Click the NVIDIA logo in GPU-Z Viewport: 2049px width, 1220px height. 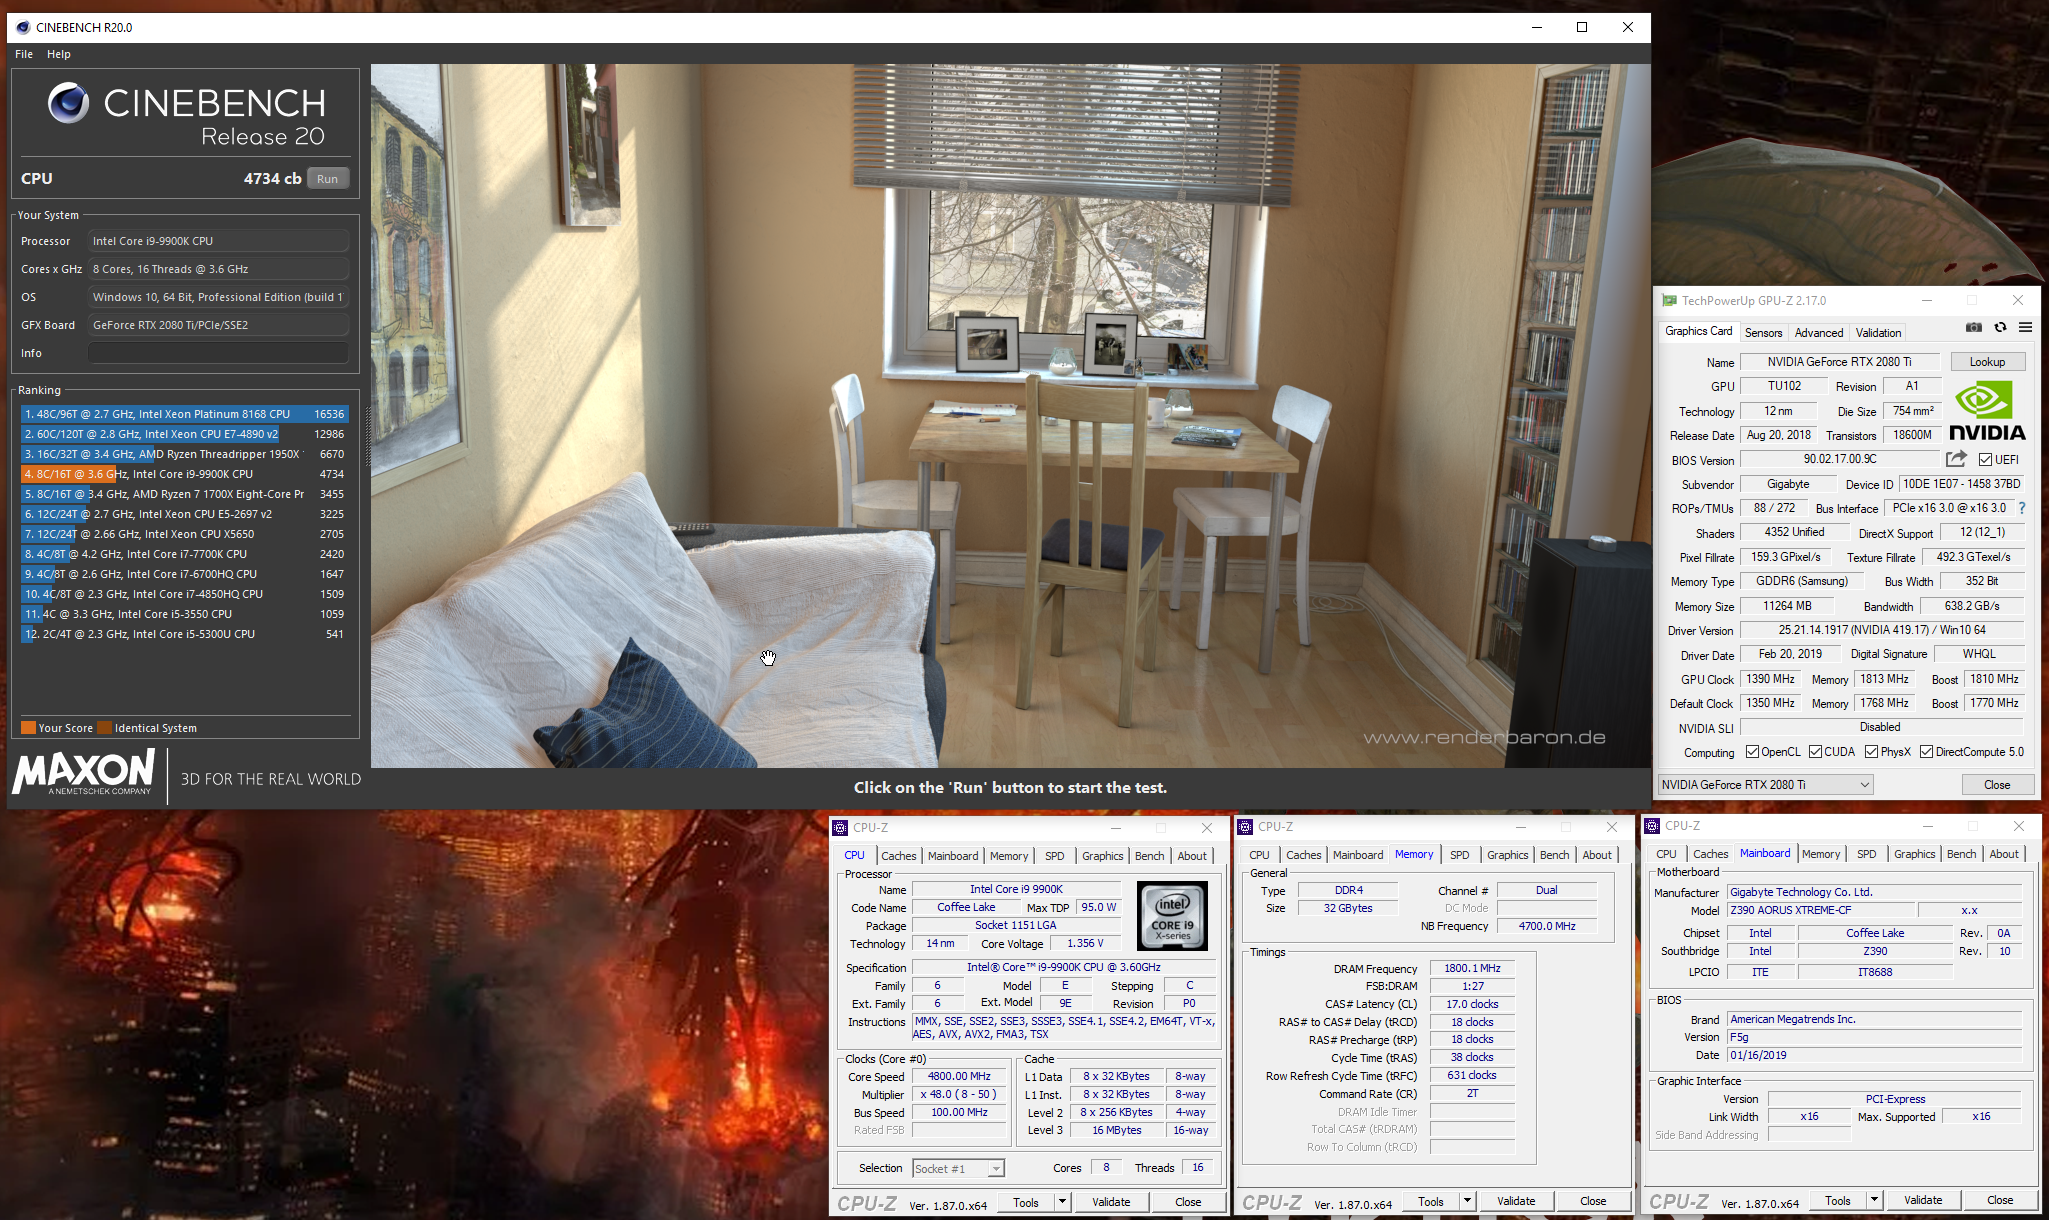[1986, 411]
